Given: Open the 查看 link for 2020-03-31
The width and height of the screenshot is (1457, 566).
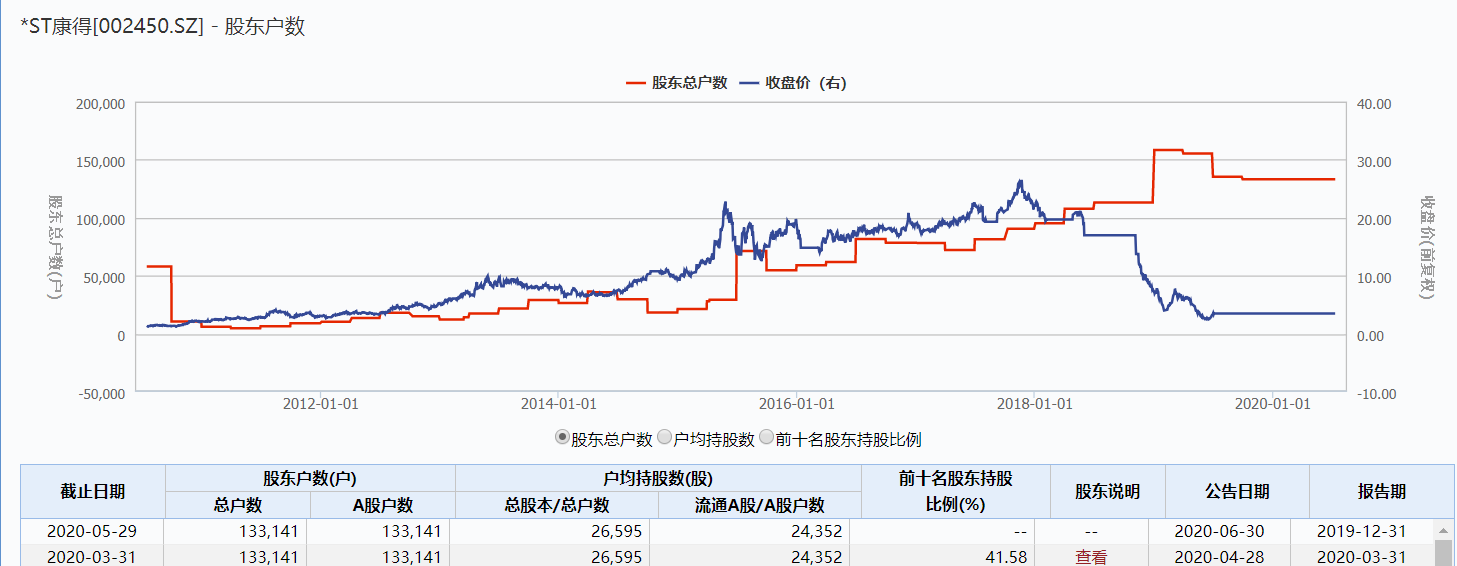Looking at the screenshot, I should click(1091, 557).
